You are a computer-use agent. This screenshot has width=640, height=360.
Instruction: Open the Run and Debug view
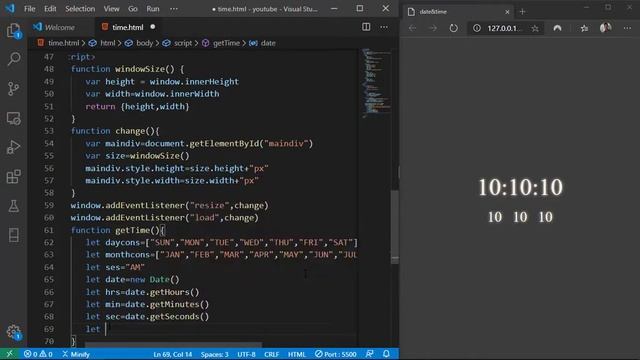[13, 147]
